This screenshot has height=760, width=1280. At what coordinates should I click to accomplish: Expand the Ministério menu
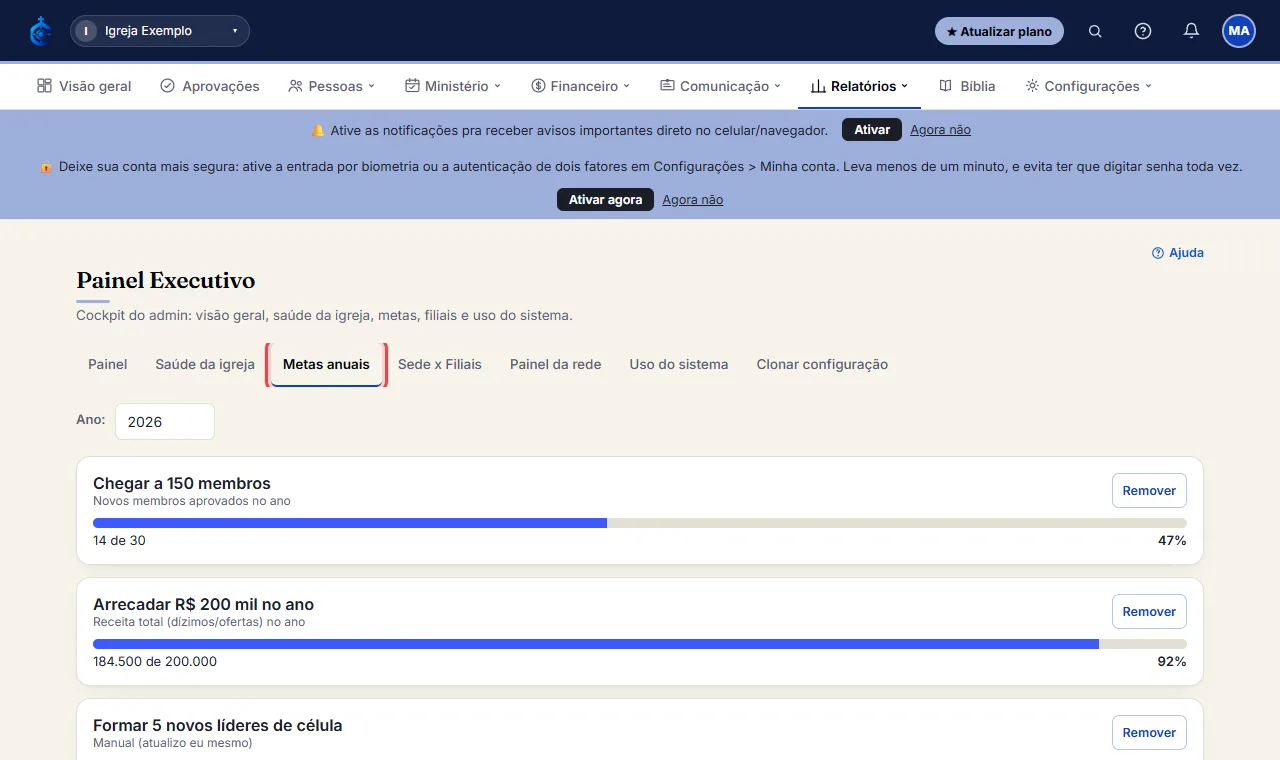453,86
